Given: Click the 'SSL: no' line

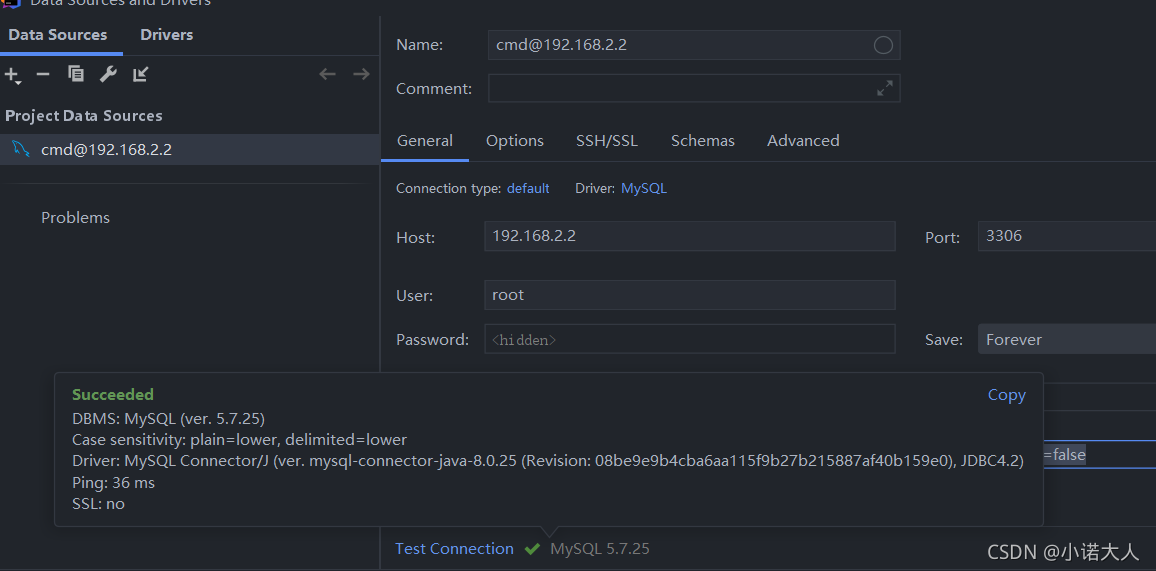Looking at the screenshot, I should [98, 504].
